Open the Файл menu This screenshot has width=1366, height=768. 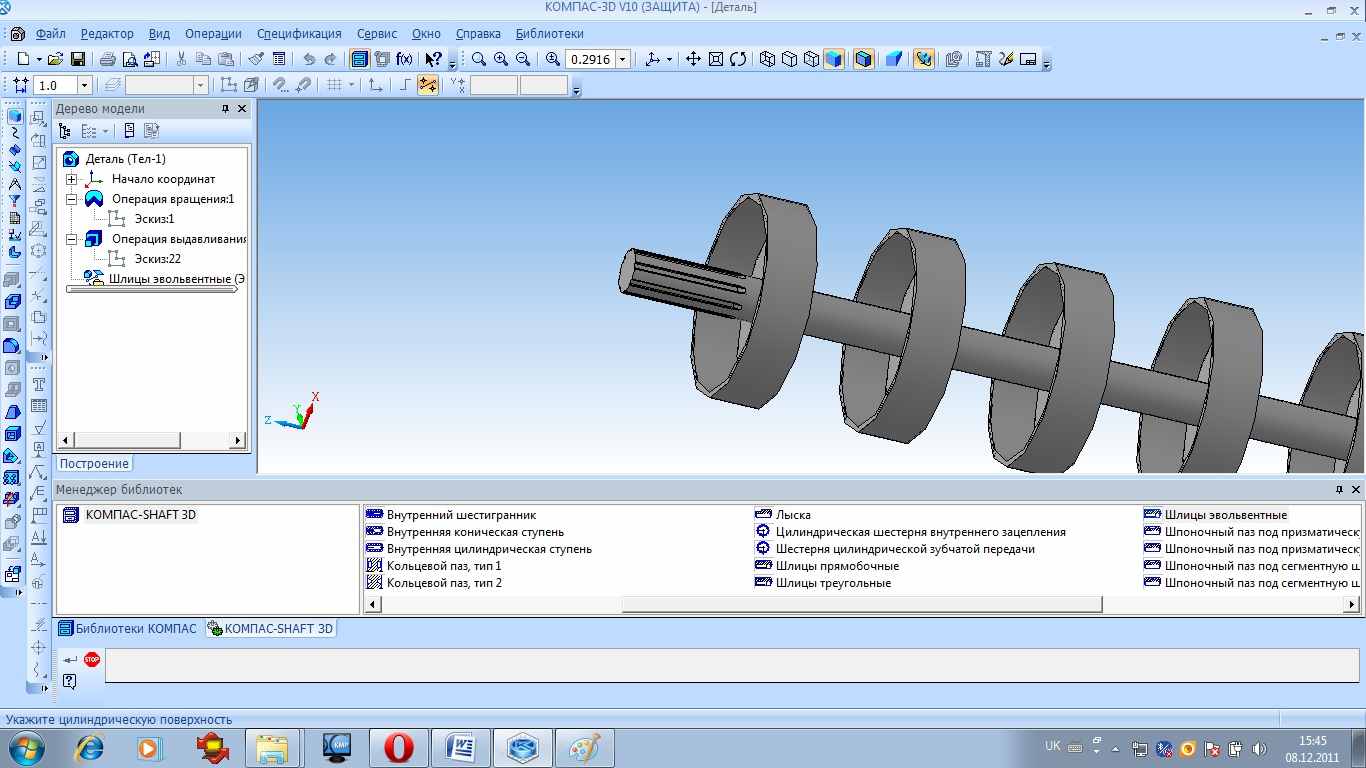point(50,33)
